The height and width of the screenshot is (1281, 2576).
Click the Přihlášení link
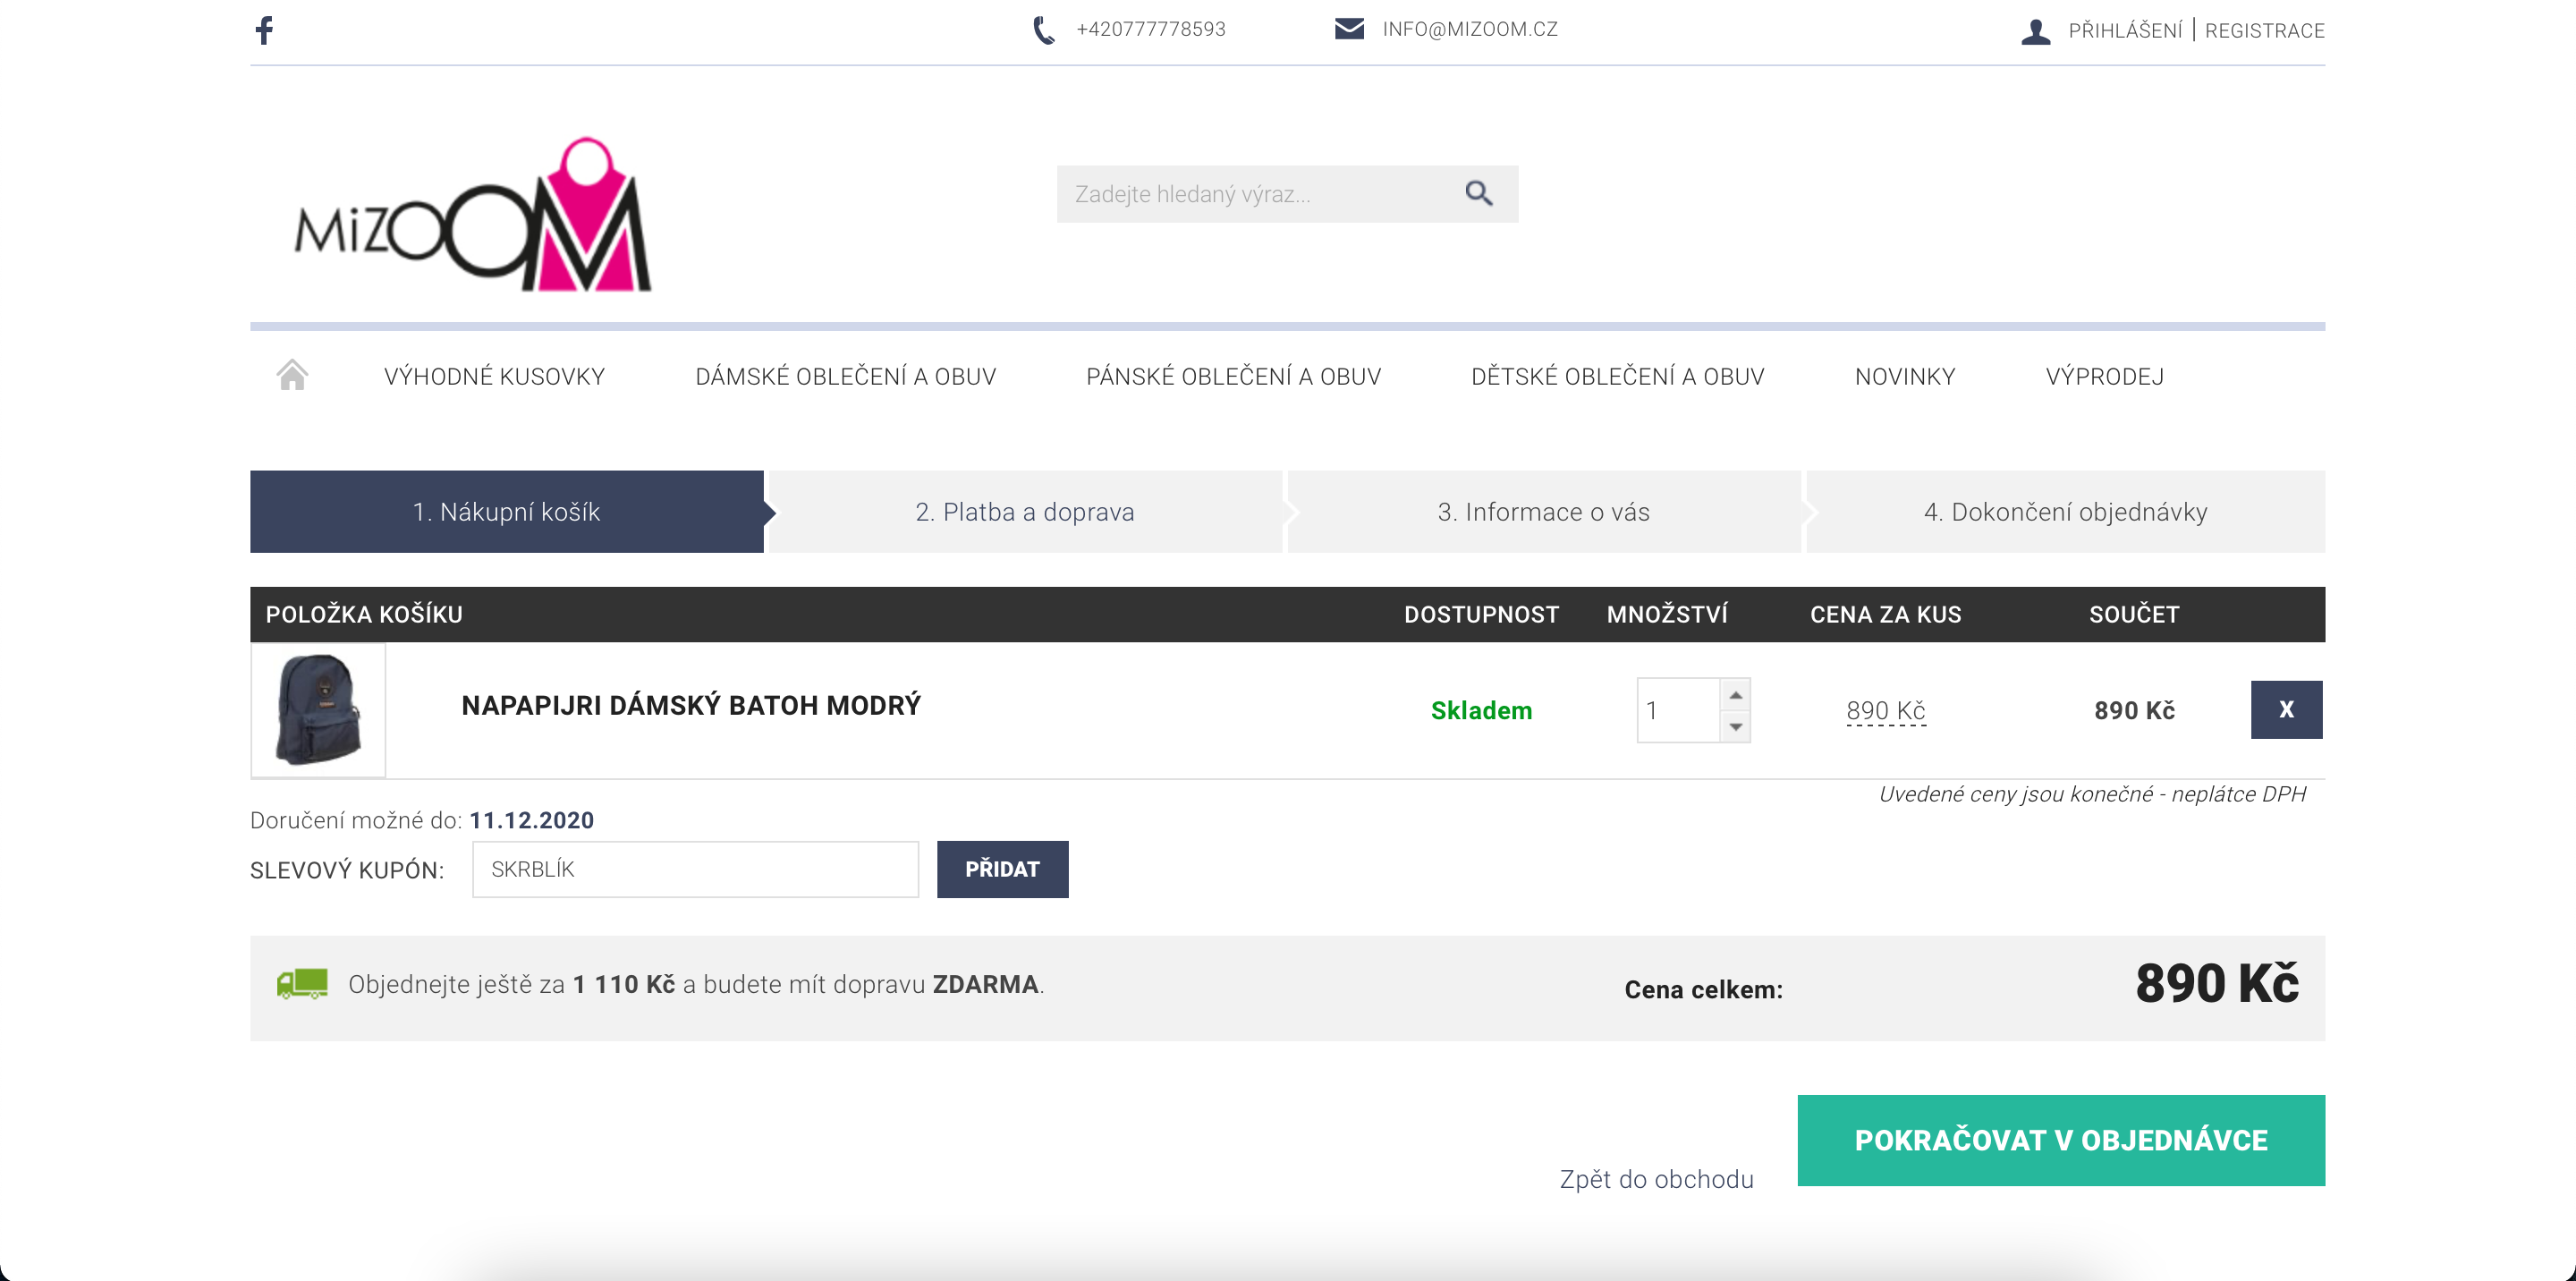coord(2125,31)
